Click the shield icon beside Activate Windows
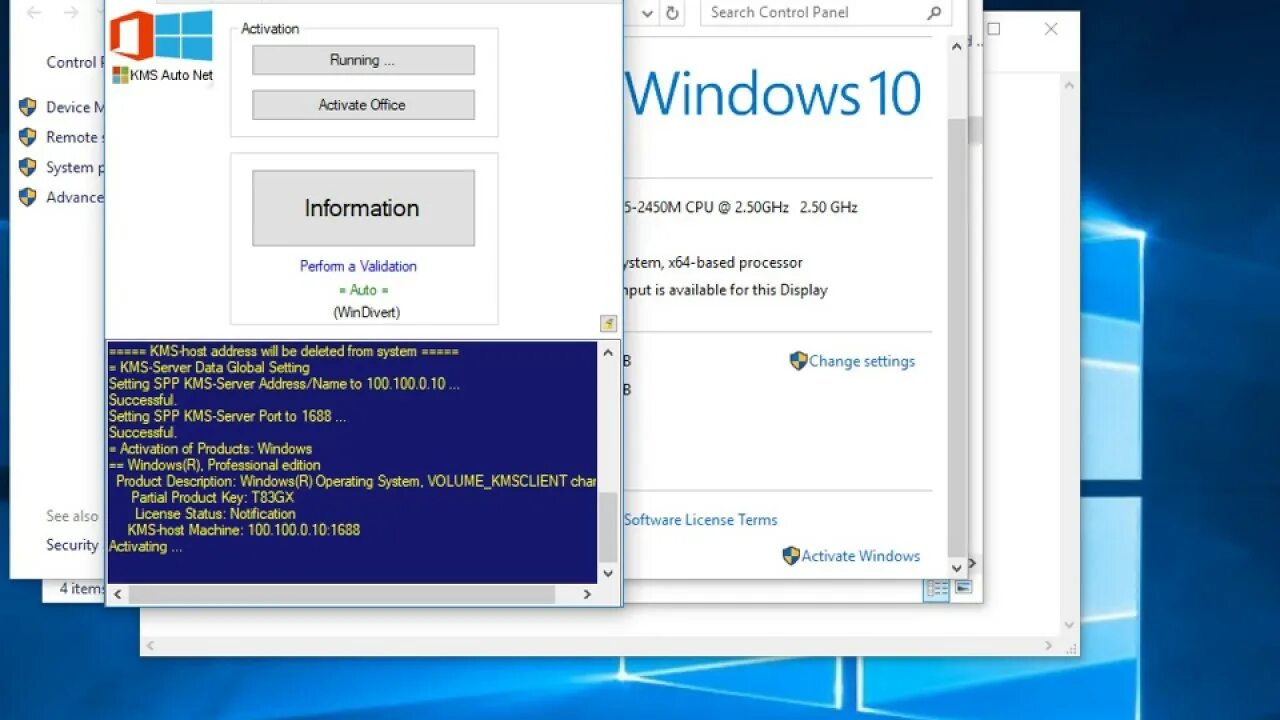Image resolution: width=1280 pixels, height=720 pixels. click(x=791, y=556)
